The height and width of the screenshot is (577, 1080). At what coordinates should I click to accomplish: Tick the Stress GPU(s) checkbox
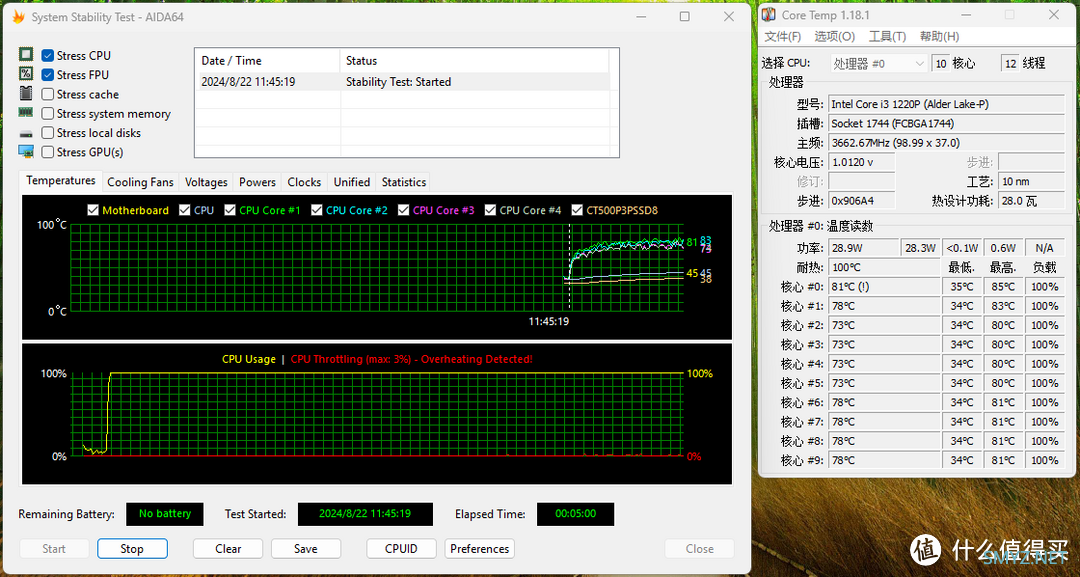coord(48,152)
